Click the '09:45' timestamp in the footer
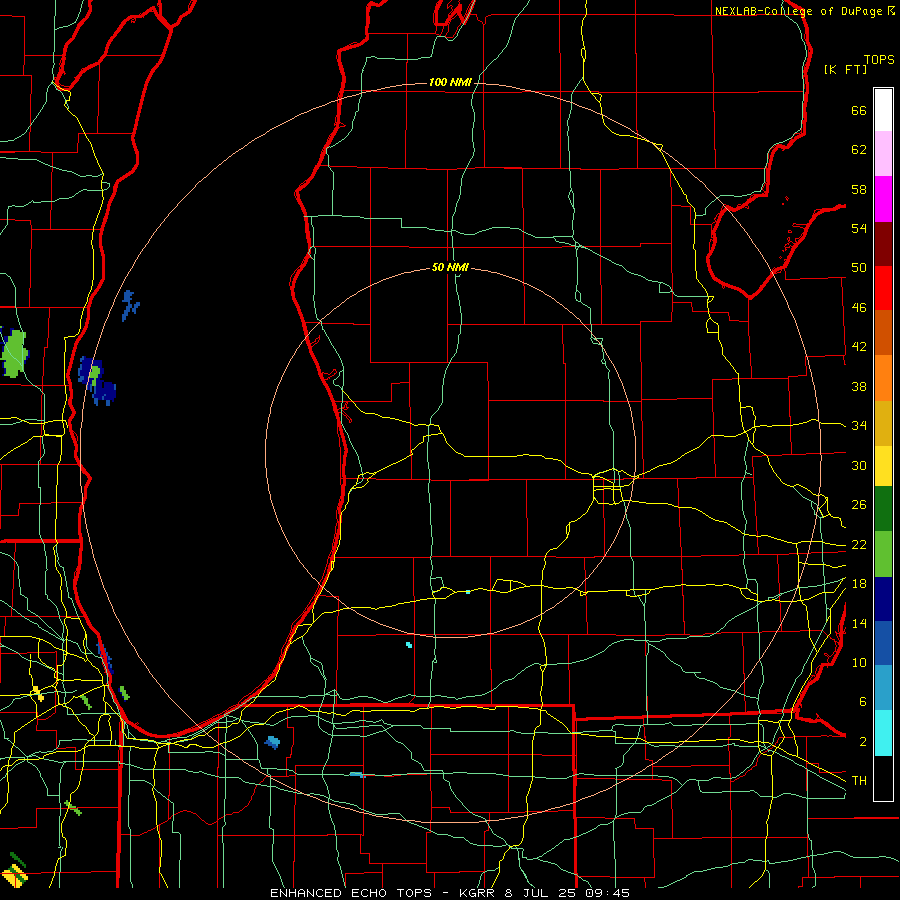 pos(607,893)
